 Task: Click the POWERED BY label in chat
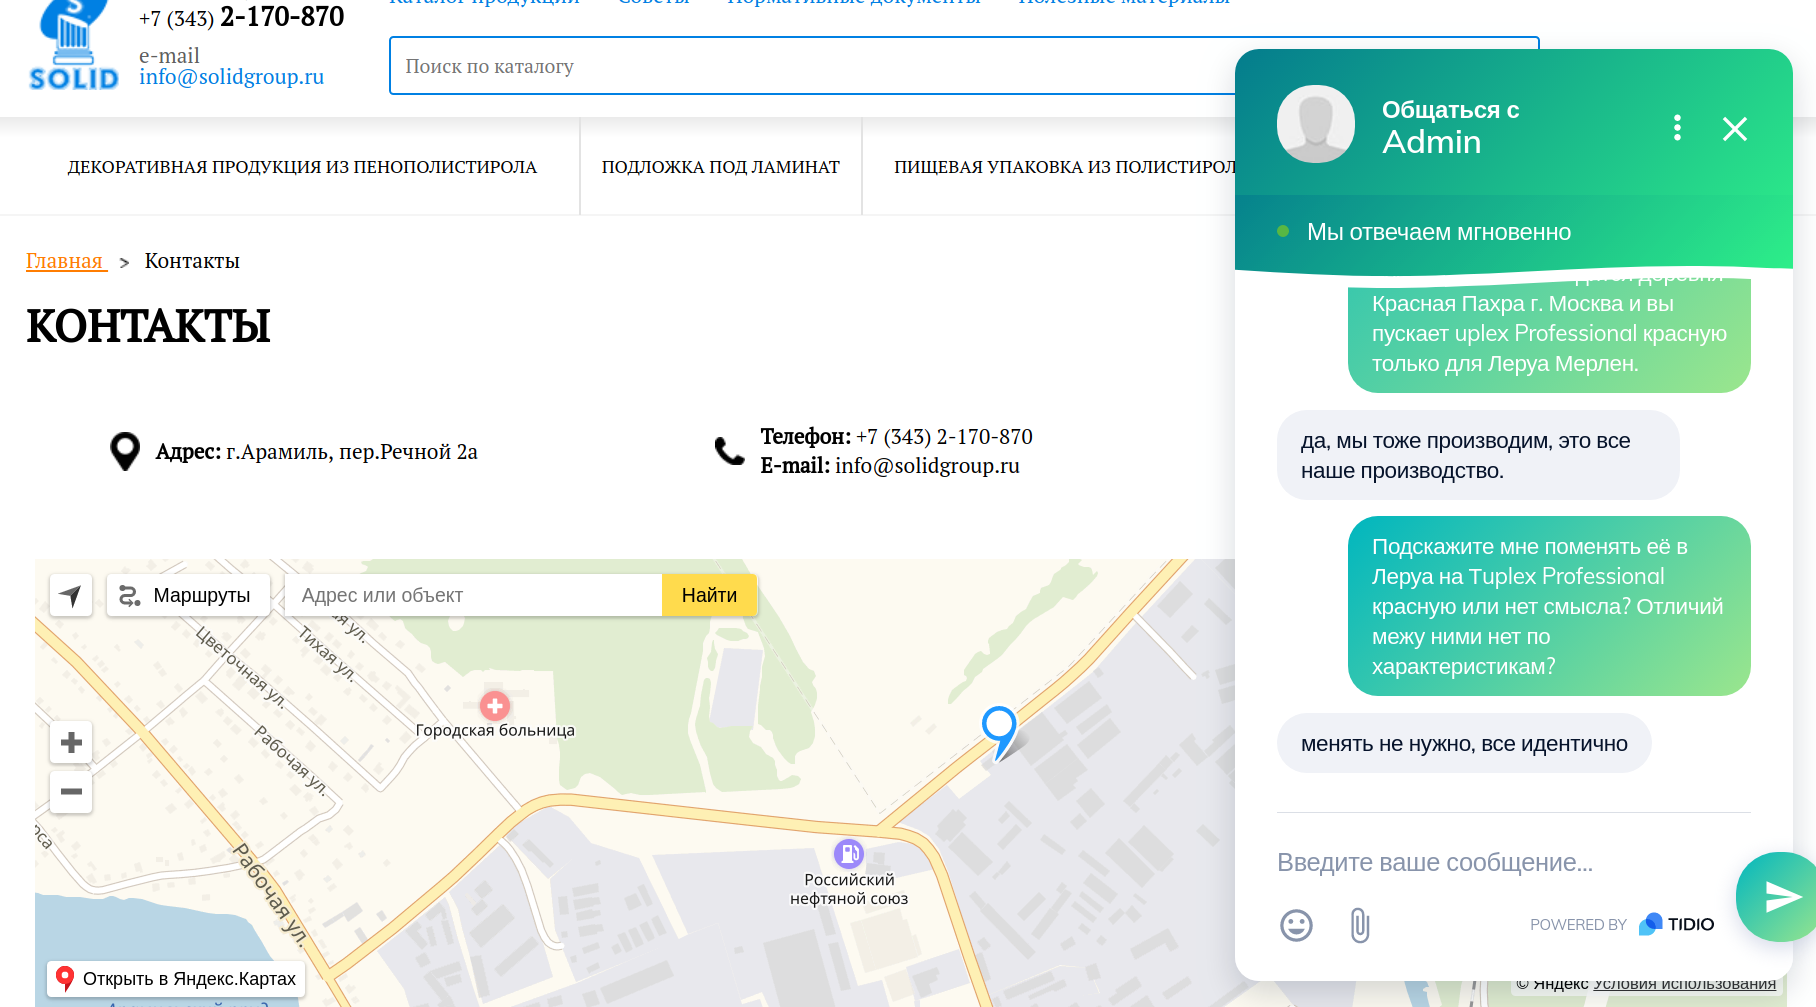point(1578,925)
